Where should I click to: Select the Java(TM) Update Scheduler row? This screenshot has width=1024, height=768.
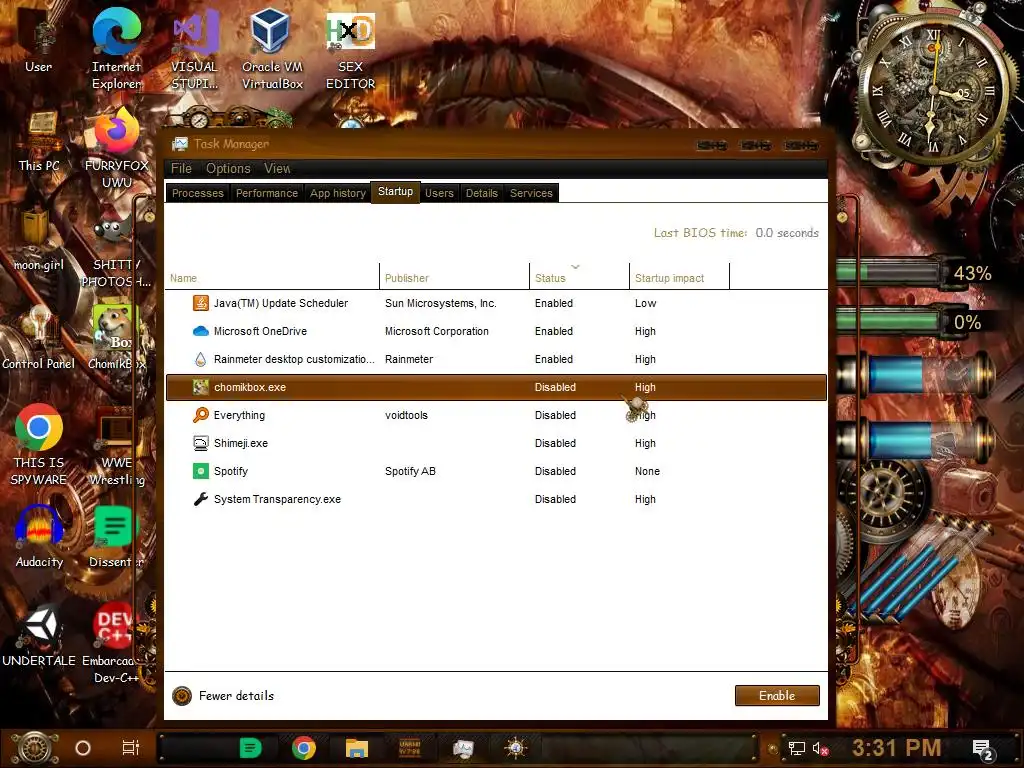pyautogui.click(x=496, y=303)
